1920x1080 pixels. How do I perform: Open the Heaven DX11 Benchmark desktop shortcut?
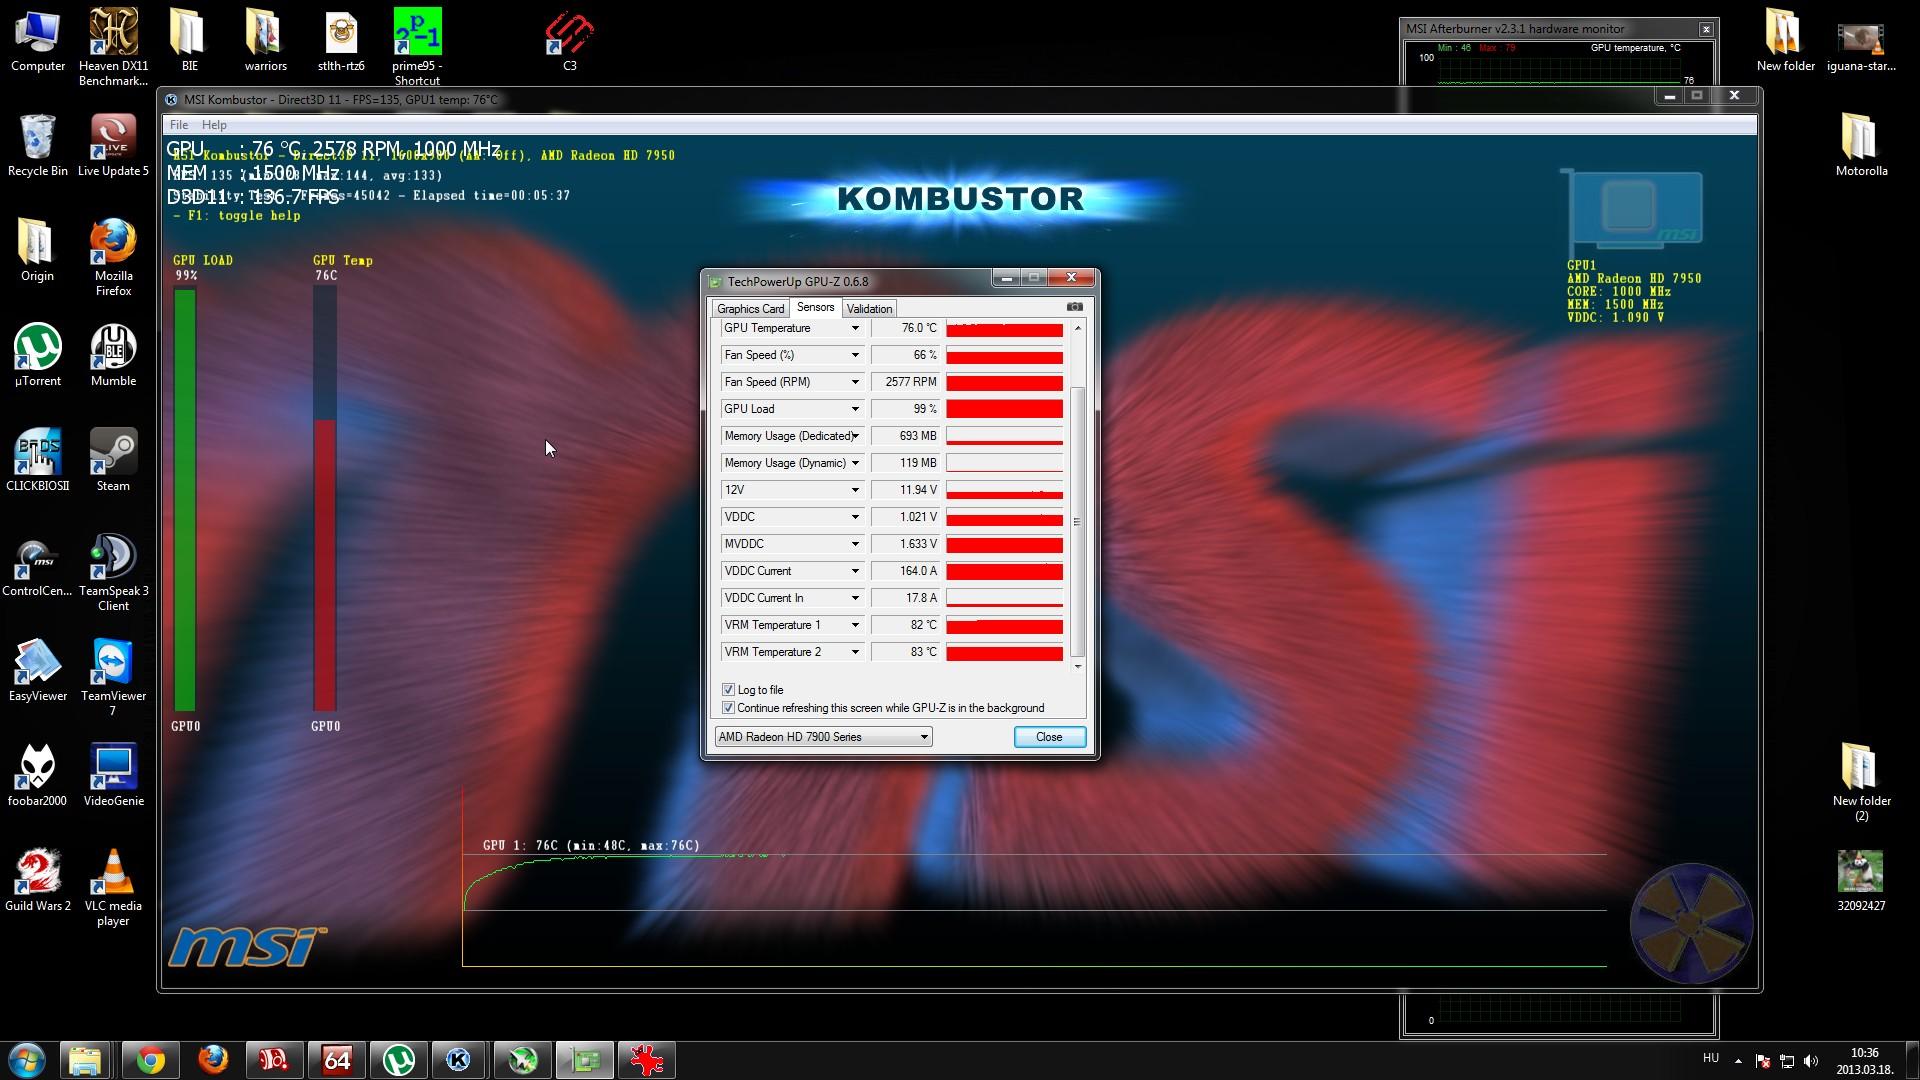tap(113, 45)
